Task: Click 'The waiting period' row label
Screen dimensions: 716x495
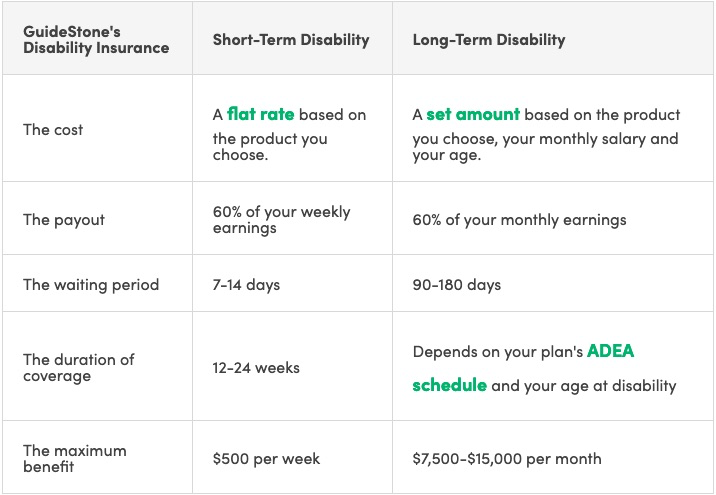Action: (x=91, y=284)
